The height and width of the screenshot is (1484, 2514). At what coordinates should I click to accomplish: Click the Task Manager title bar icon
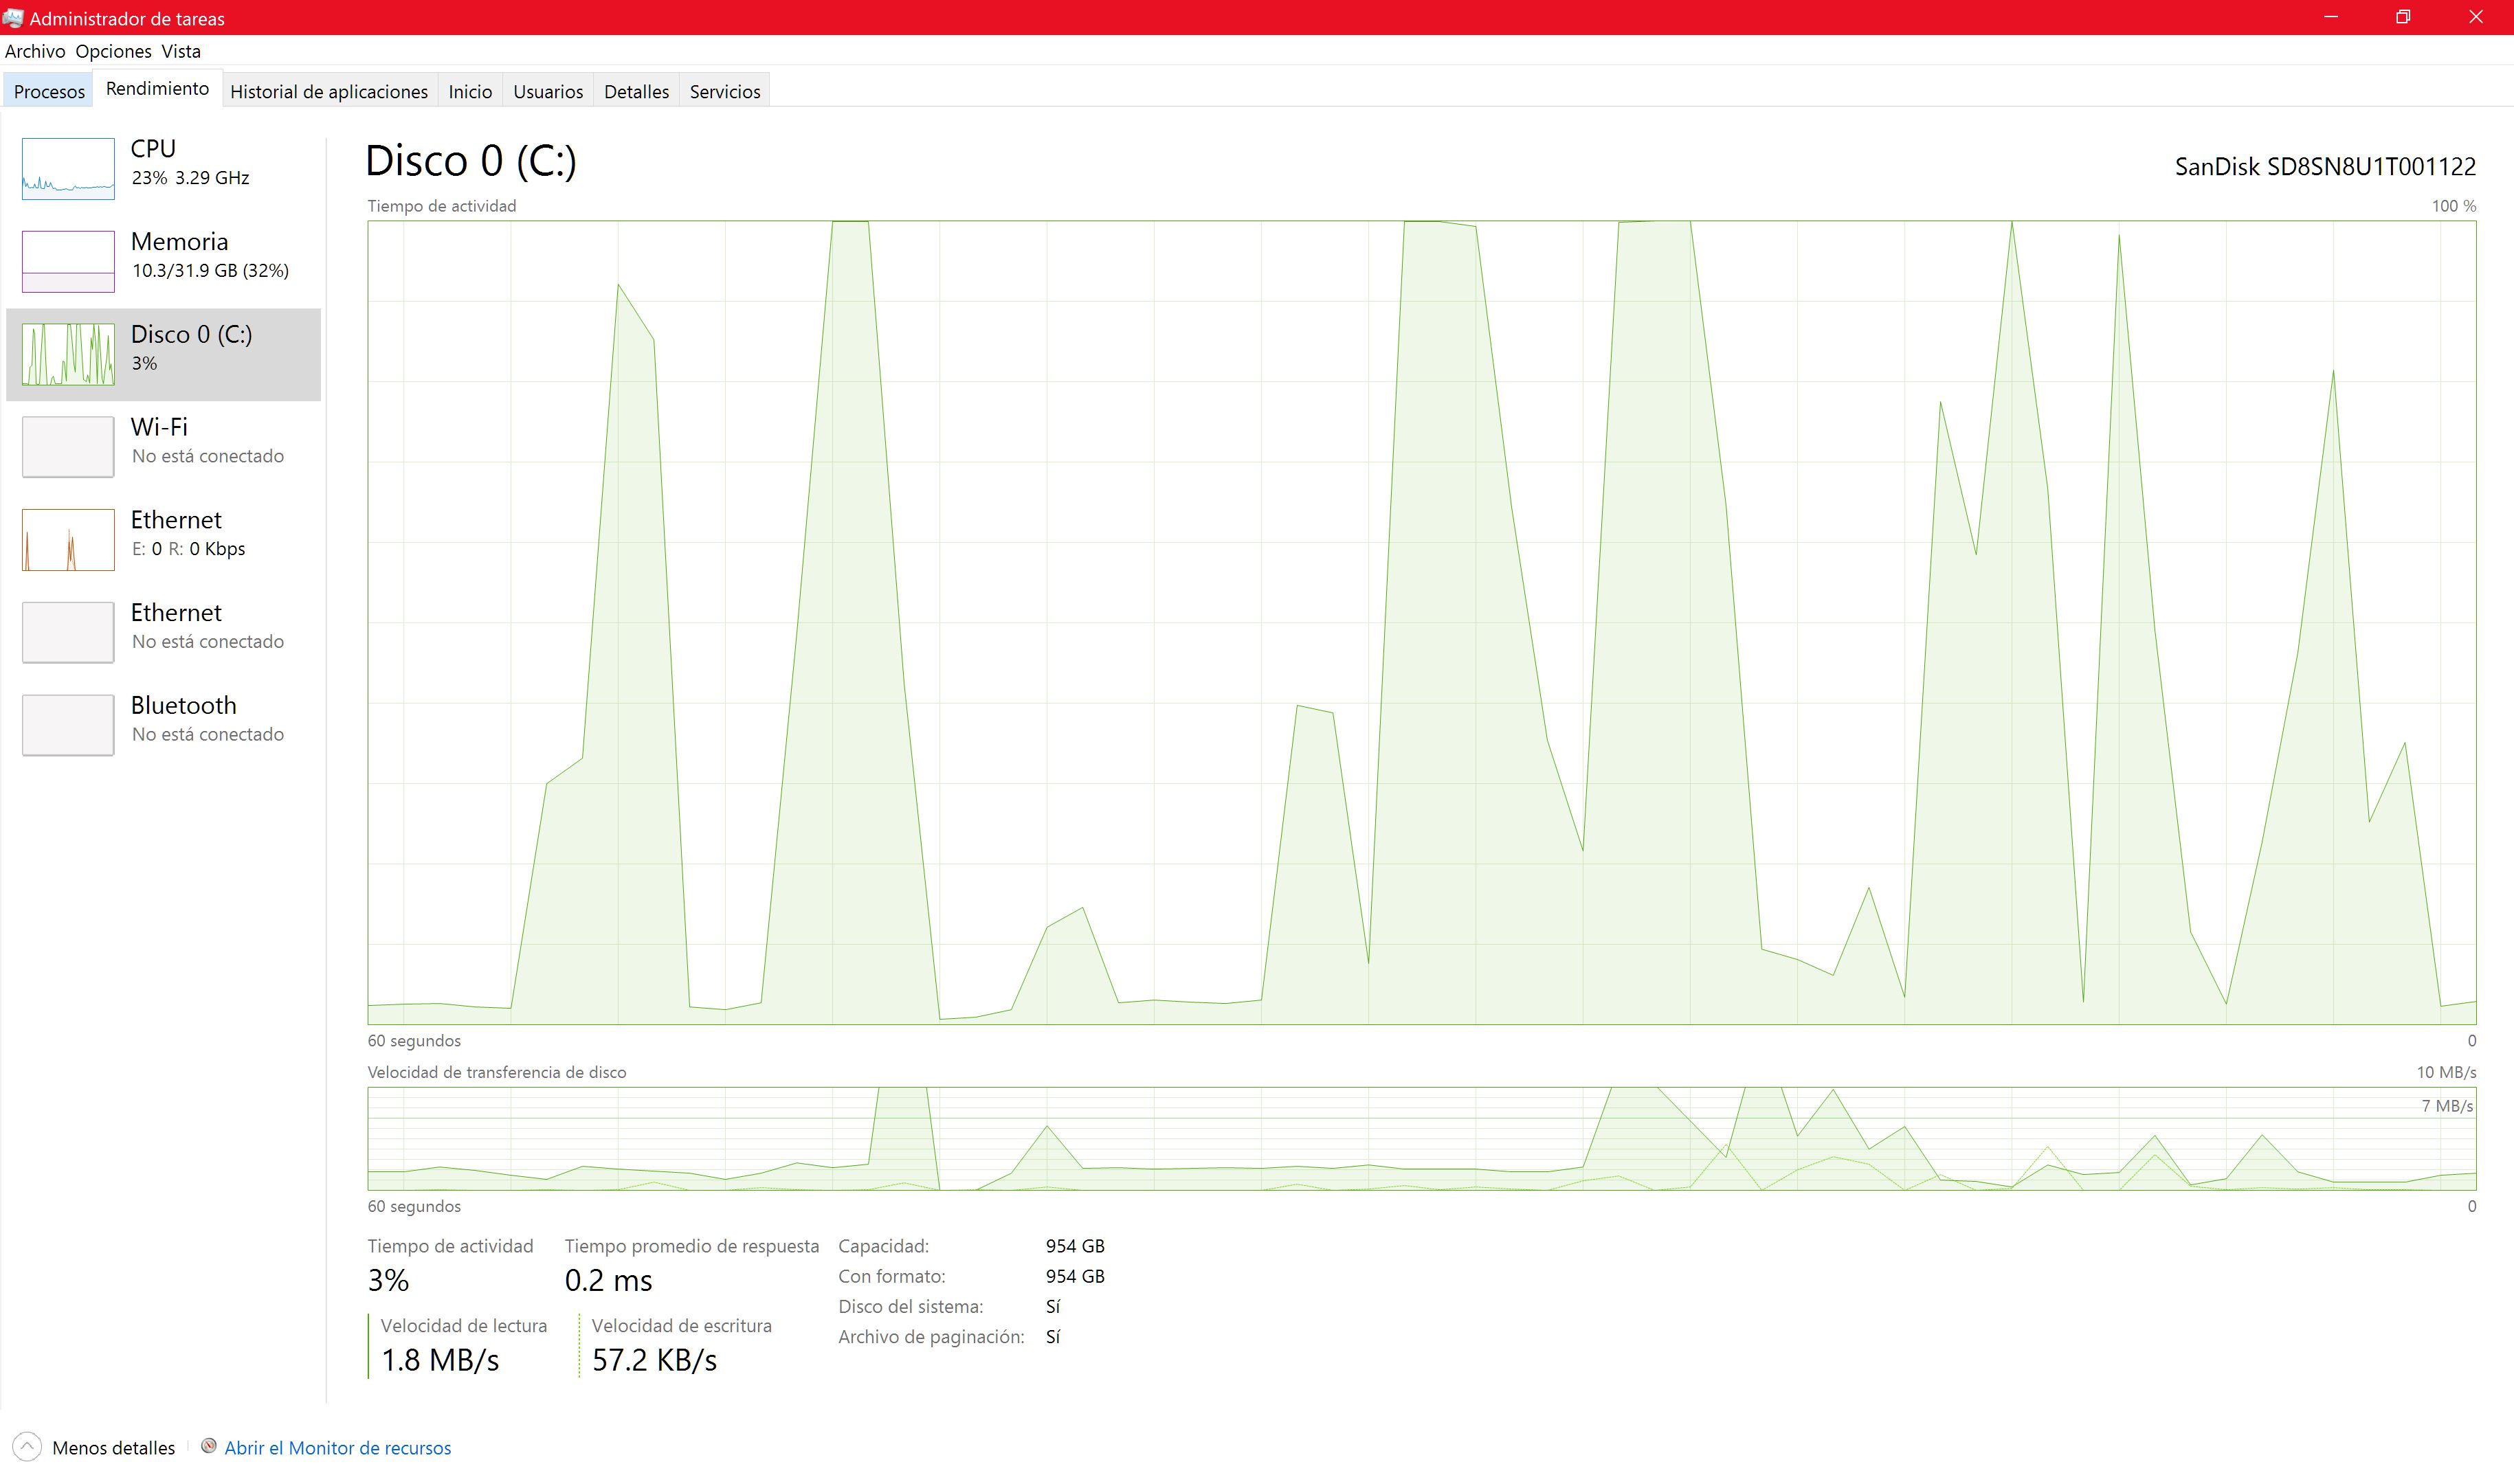pyautogui.click(x=13, y=18)
